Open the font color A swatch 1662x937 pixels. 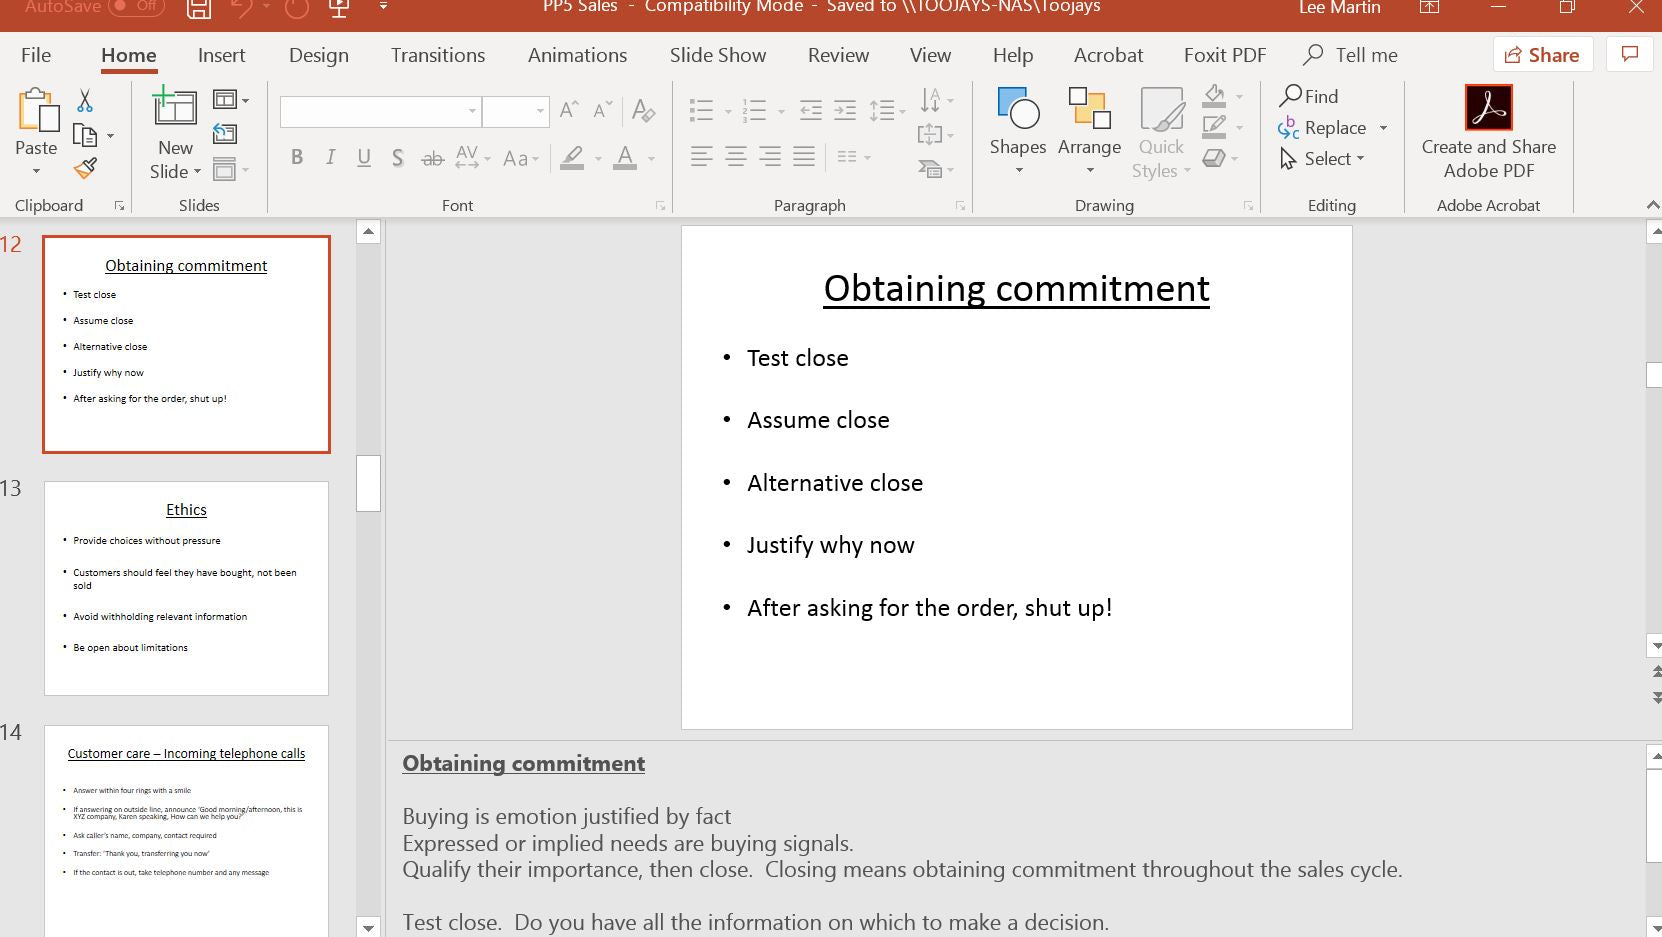(x=625, y=157)
